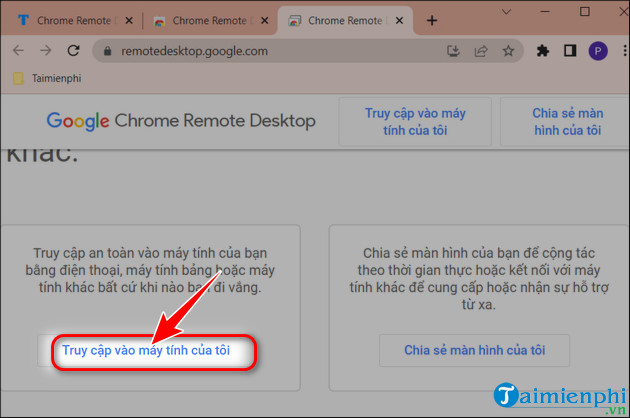Open header tab Truy cập vào máy tính của tôi
This screenshot has width=630, height=418.
pyautogui.click(x=415, y=122)
